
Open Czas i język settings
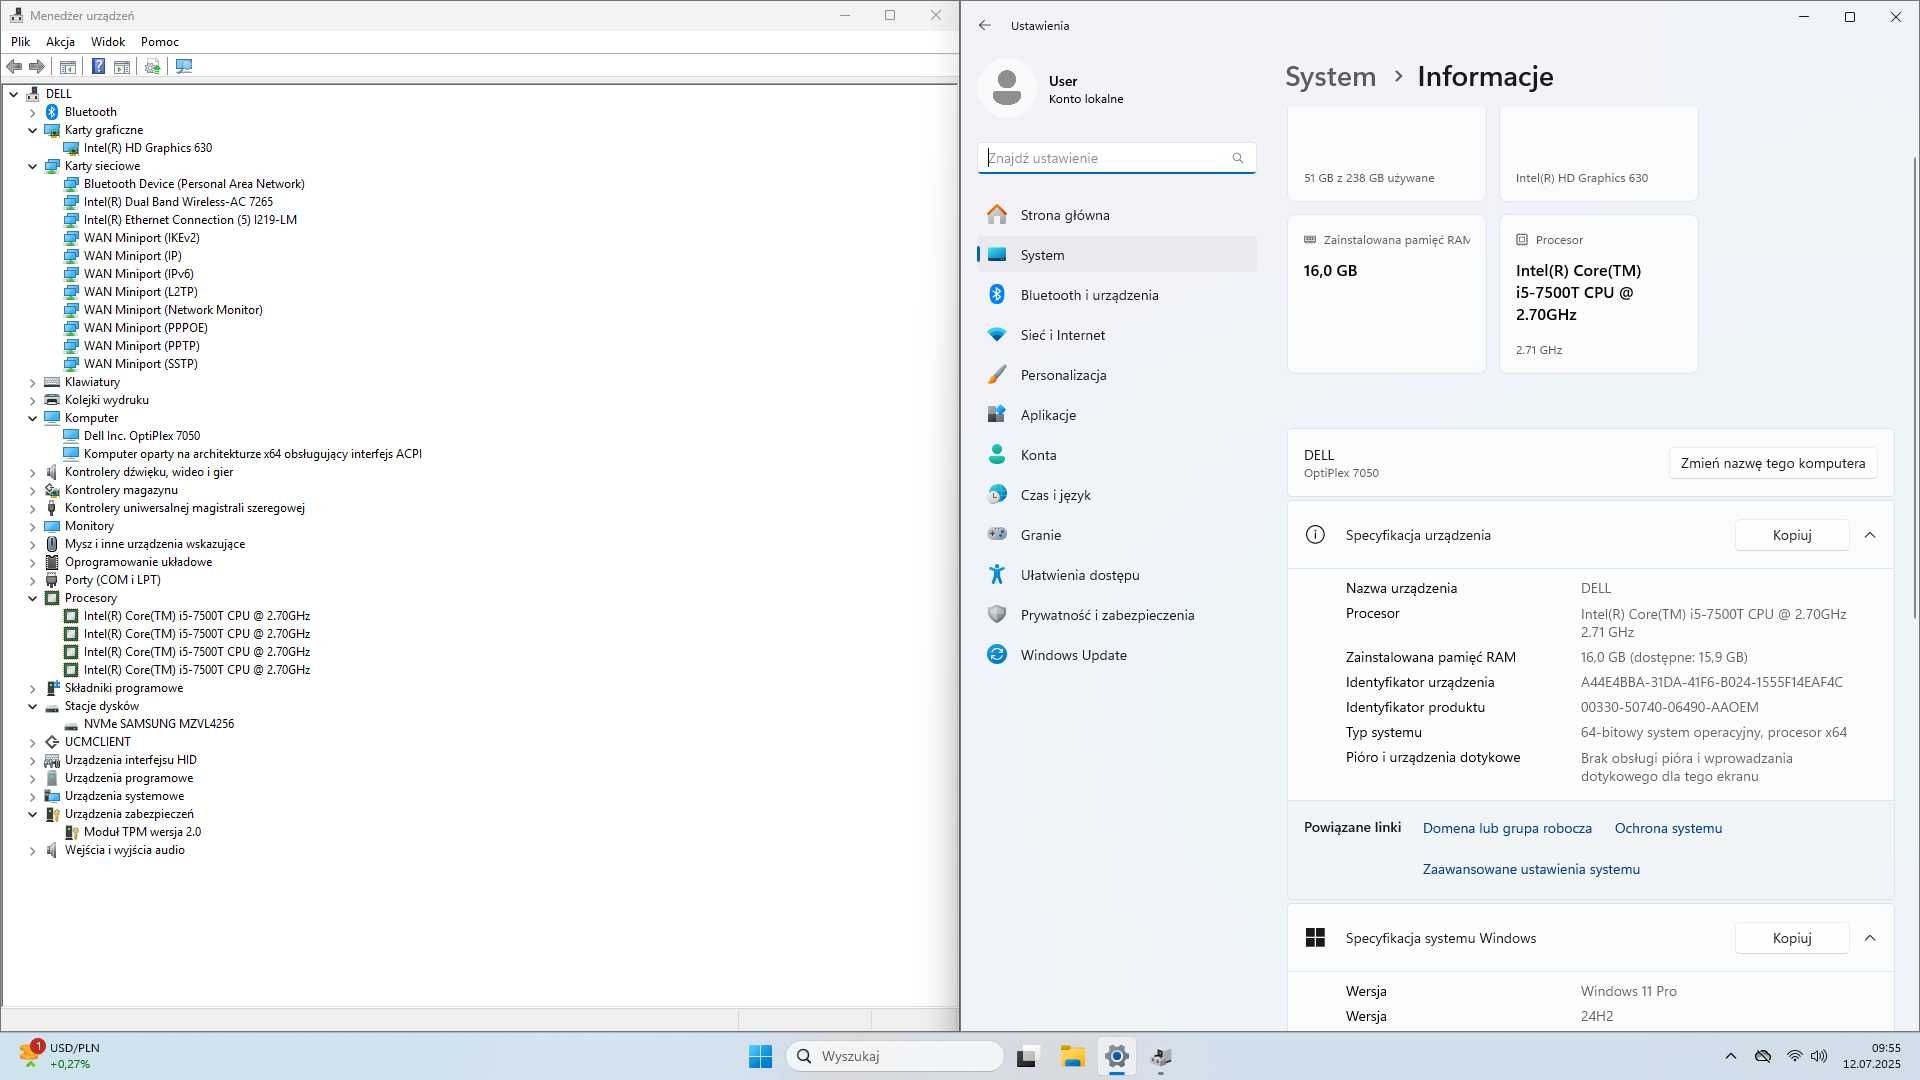[1116, 495]
